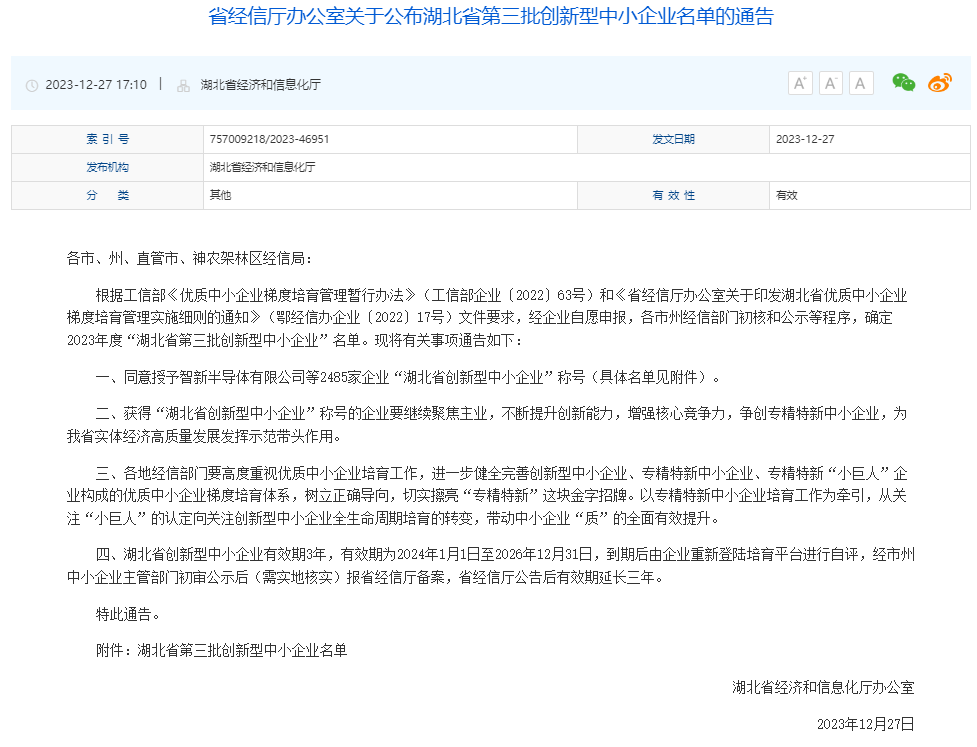Click the decrease font size A- icon
Viewport: 977px width, 747px height.
tap(831, 83)
